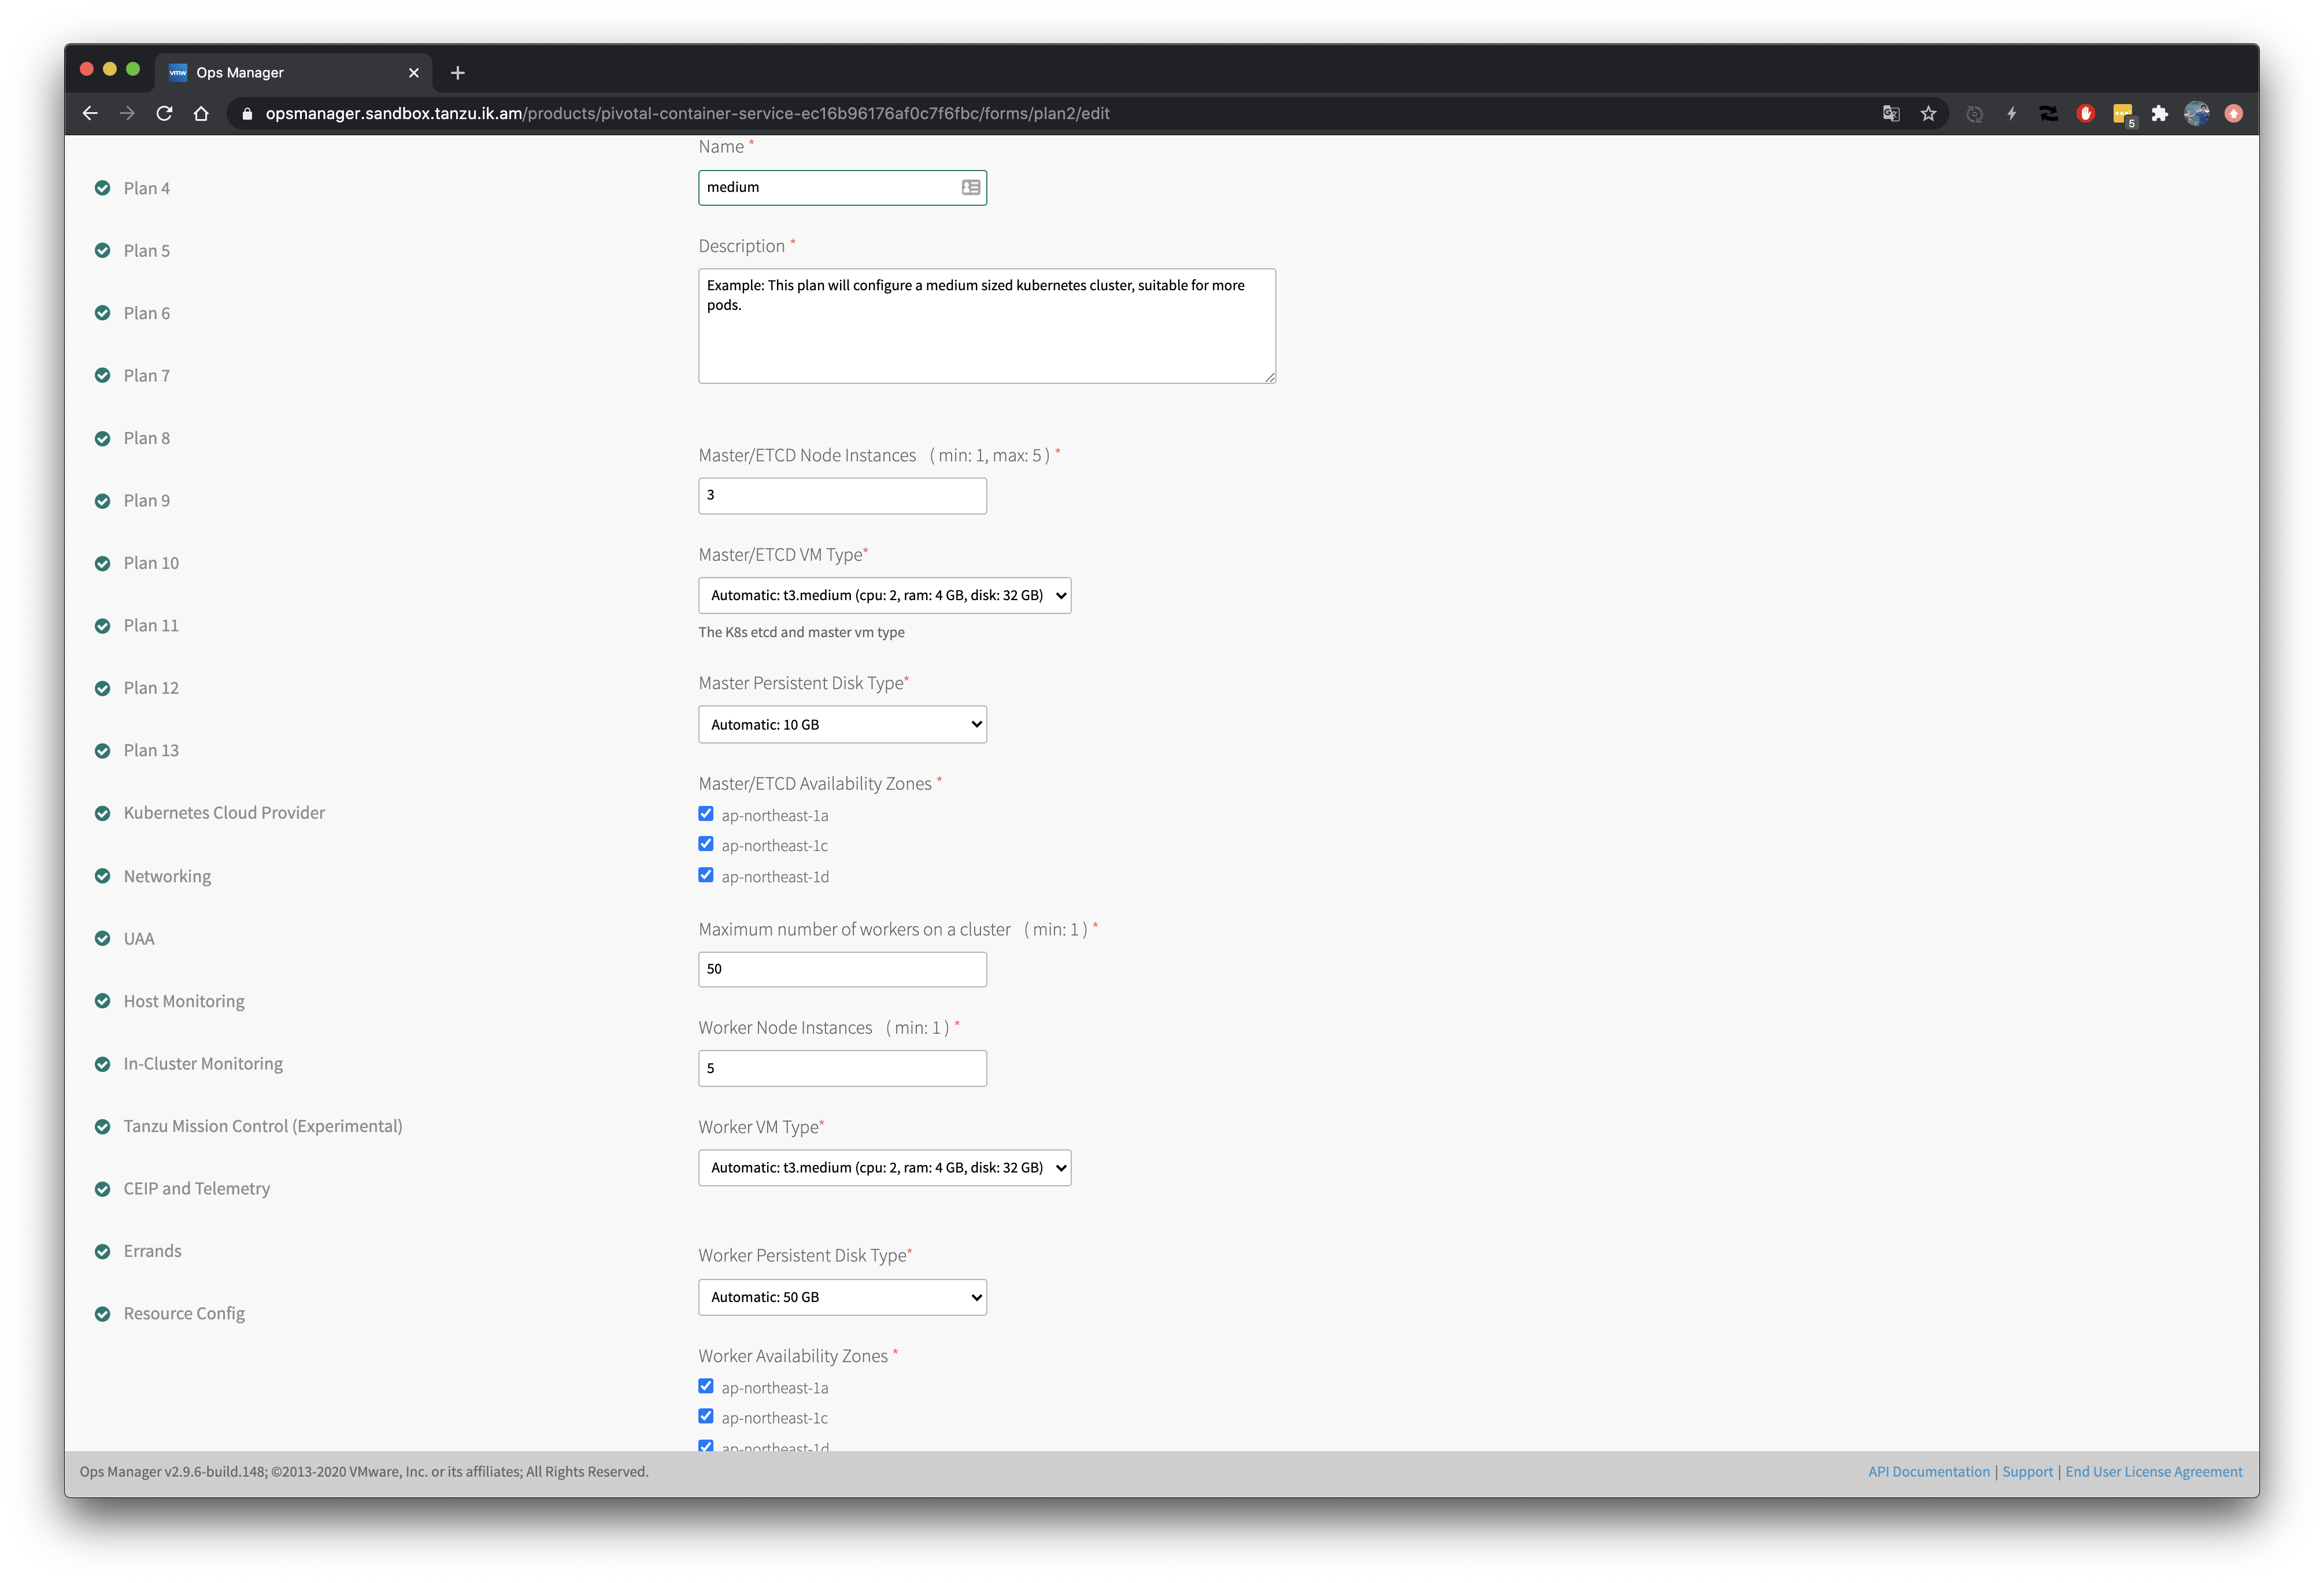Click the End User License Agreement link
The height and width of the screenshot is (1583, 2324).
(2153, 1472)
